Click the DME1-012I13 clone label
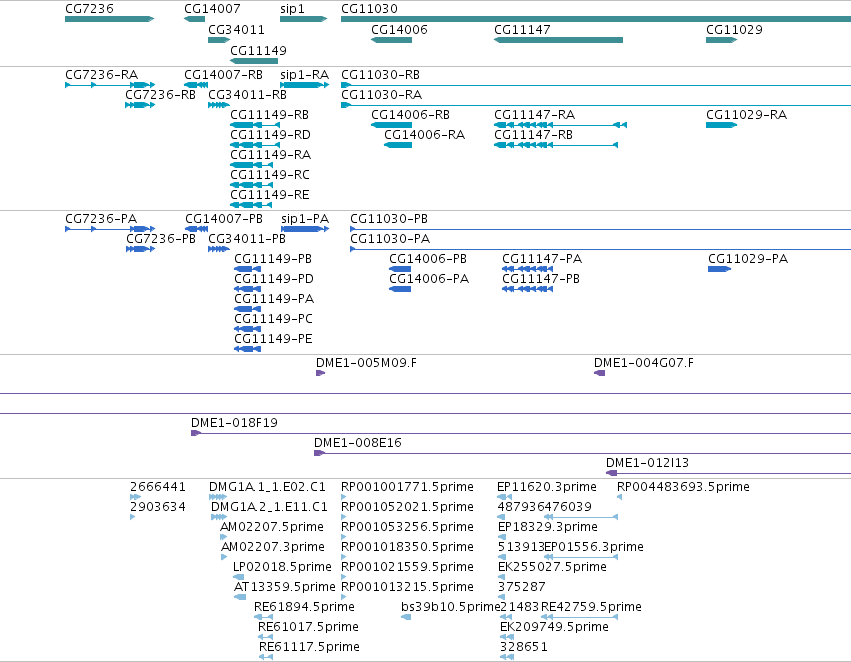Image resolution: width=851 pixels, height=662 pixels. pyautogui.click(x=647, y=463)
